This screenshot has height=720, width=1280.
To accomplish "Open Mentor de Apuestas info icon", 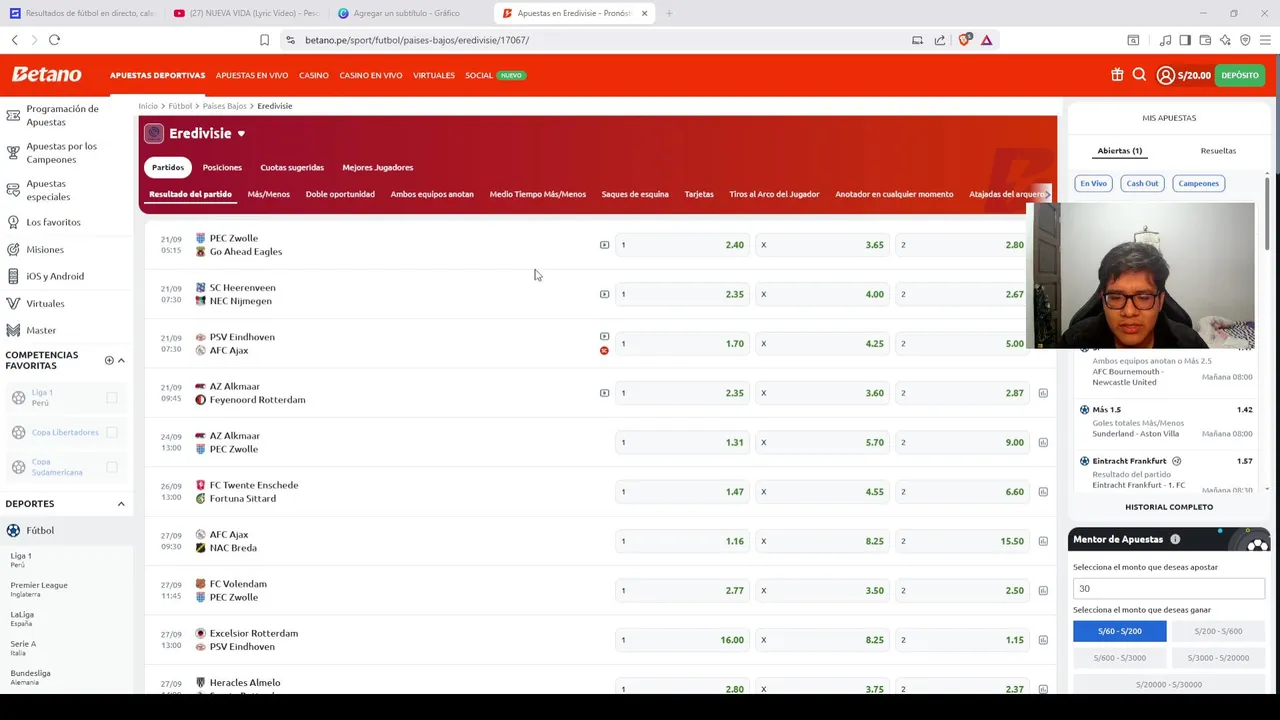I will [1175, 539].
